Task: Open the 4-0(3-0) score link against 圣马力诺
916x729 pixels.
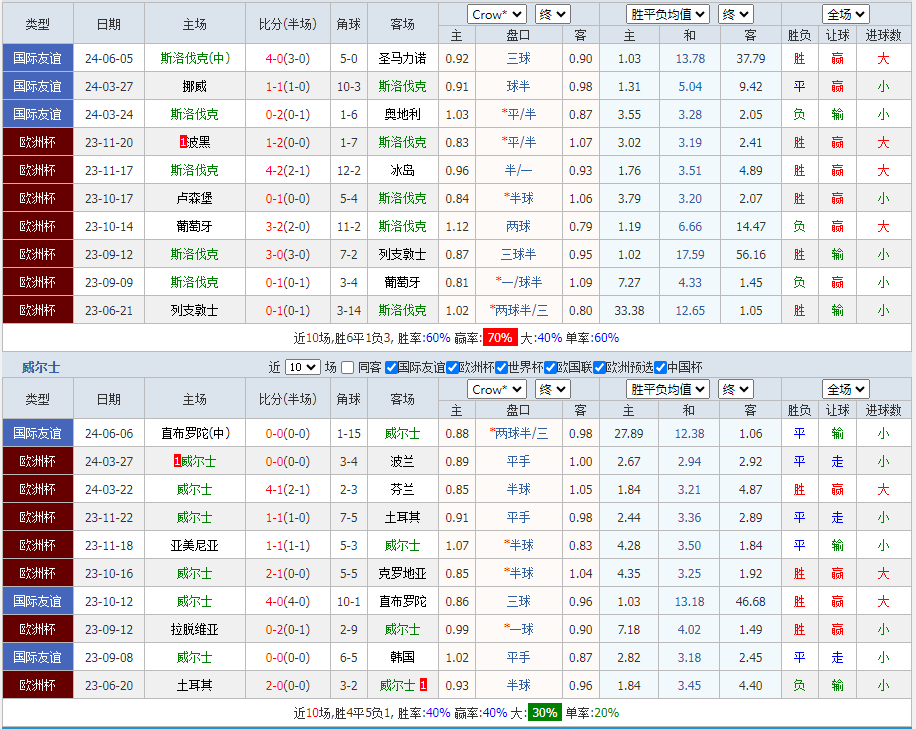Action: pos(288,58)
